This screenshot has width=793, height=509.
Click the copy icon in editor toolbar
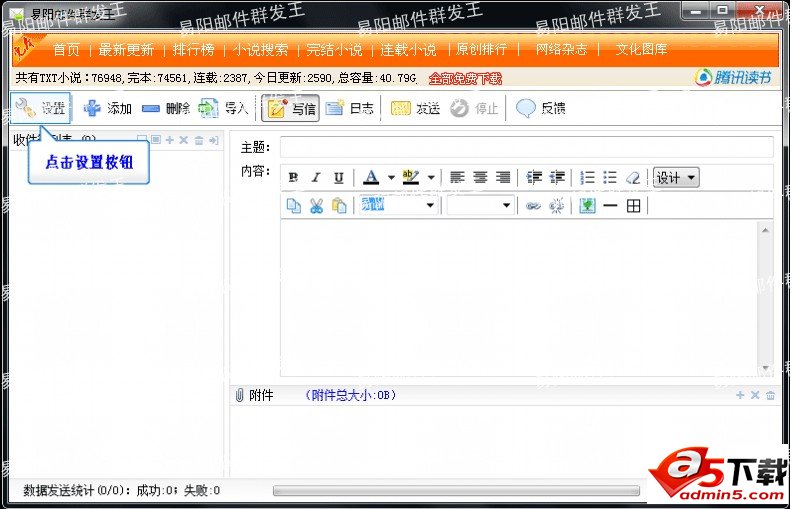point(294,206)
